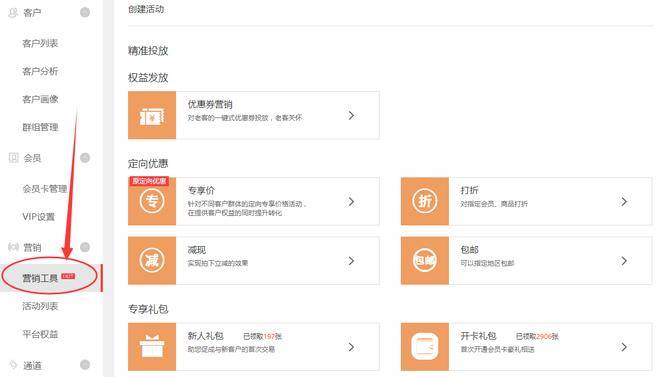Open VIP设置 in the sidebar
This screenshot has height=377, width=658.
tap(39, 217)
